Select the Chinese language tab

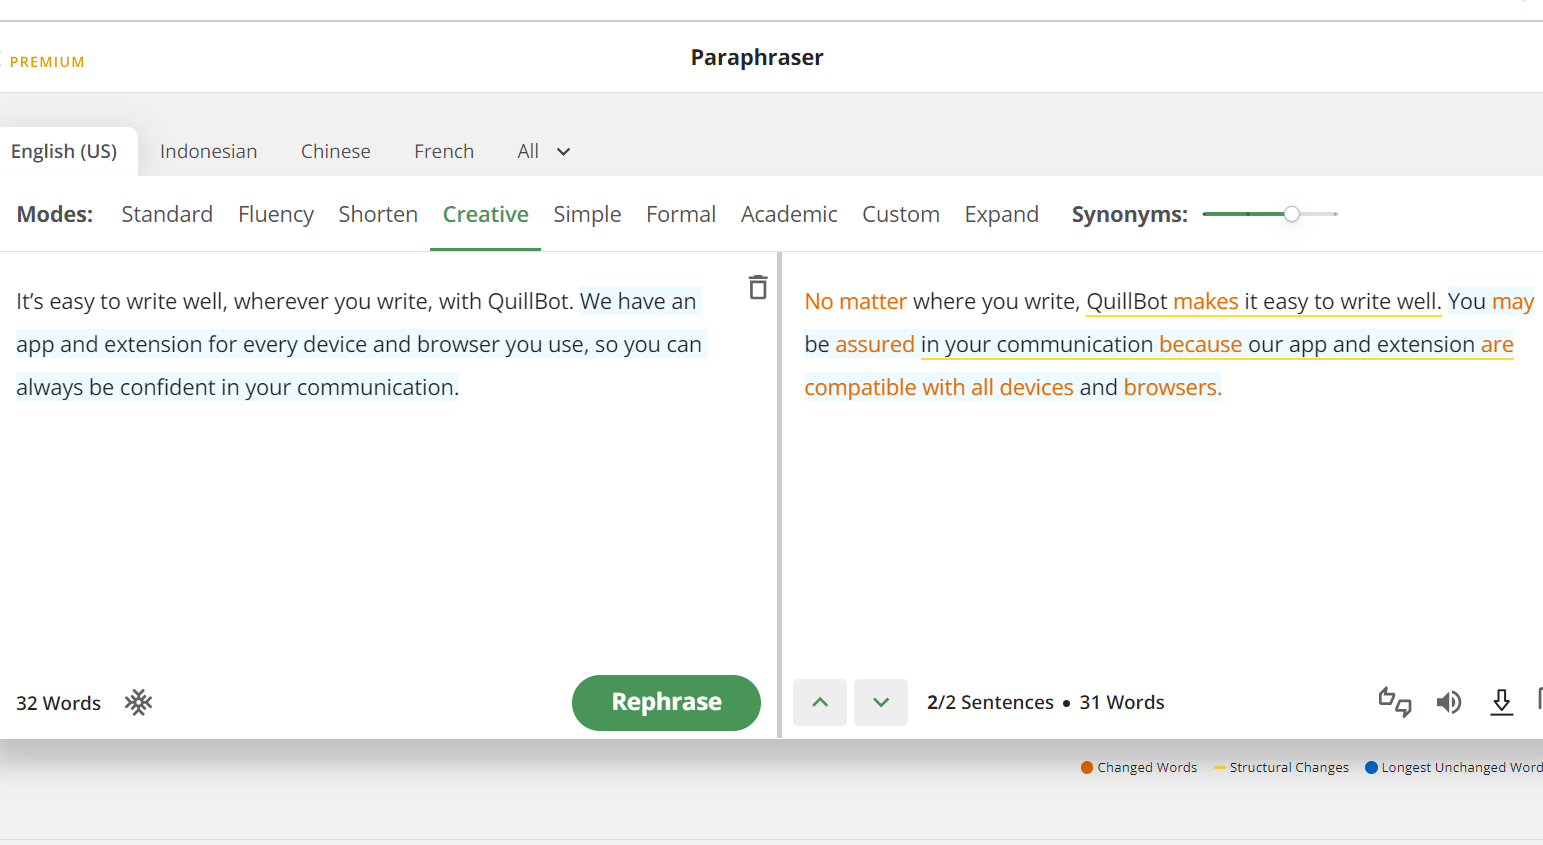coord(335,152)
